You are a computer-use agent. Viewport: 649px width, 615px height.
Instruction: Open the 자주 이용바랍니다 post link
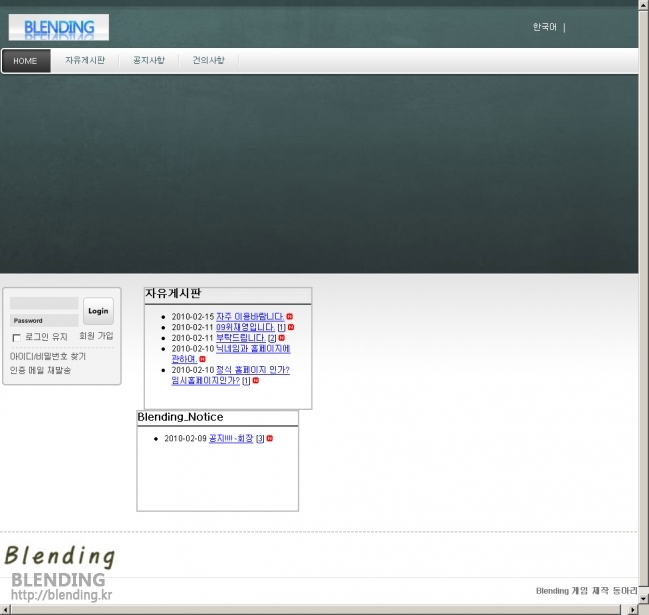(x=250, y=317)
